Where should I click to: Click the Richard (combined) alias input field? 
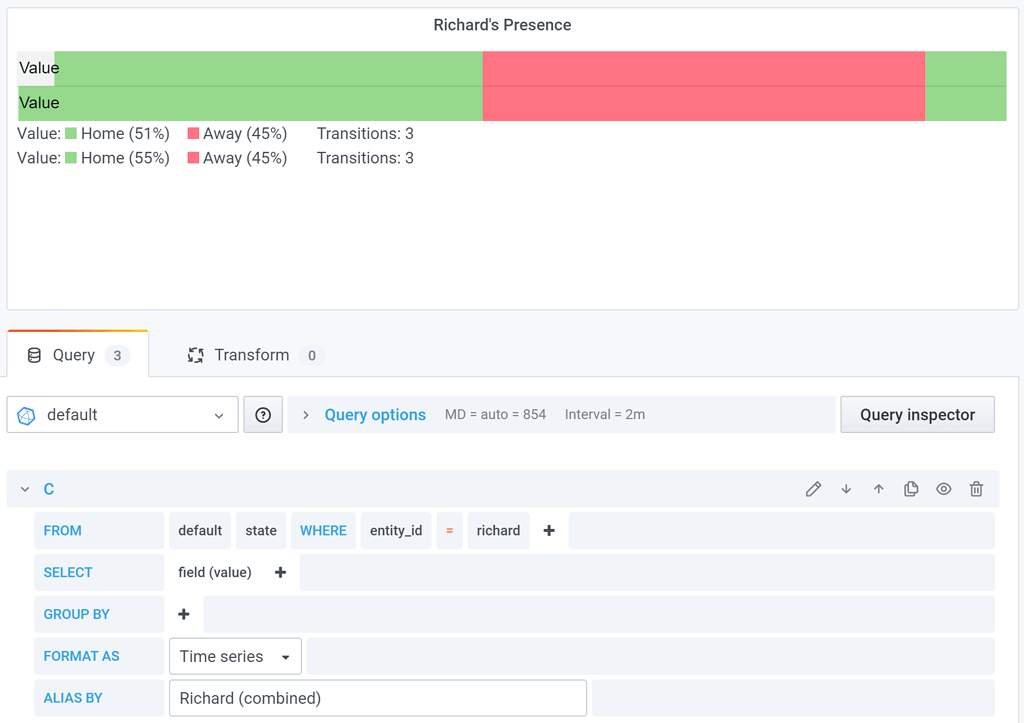pos(377,697)
